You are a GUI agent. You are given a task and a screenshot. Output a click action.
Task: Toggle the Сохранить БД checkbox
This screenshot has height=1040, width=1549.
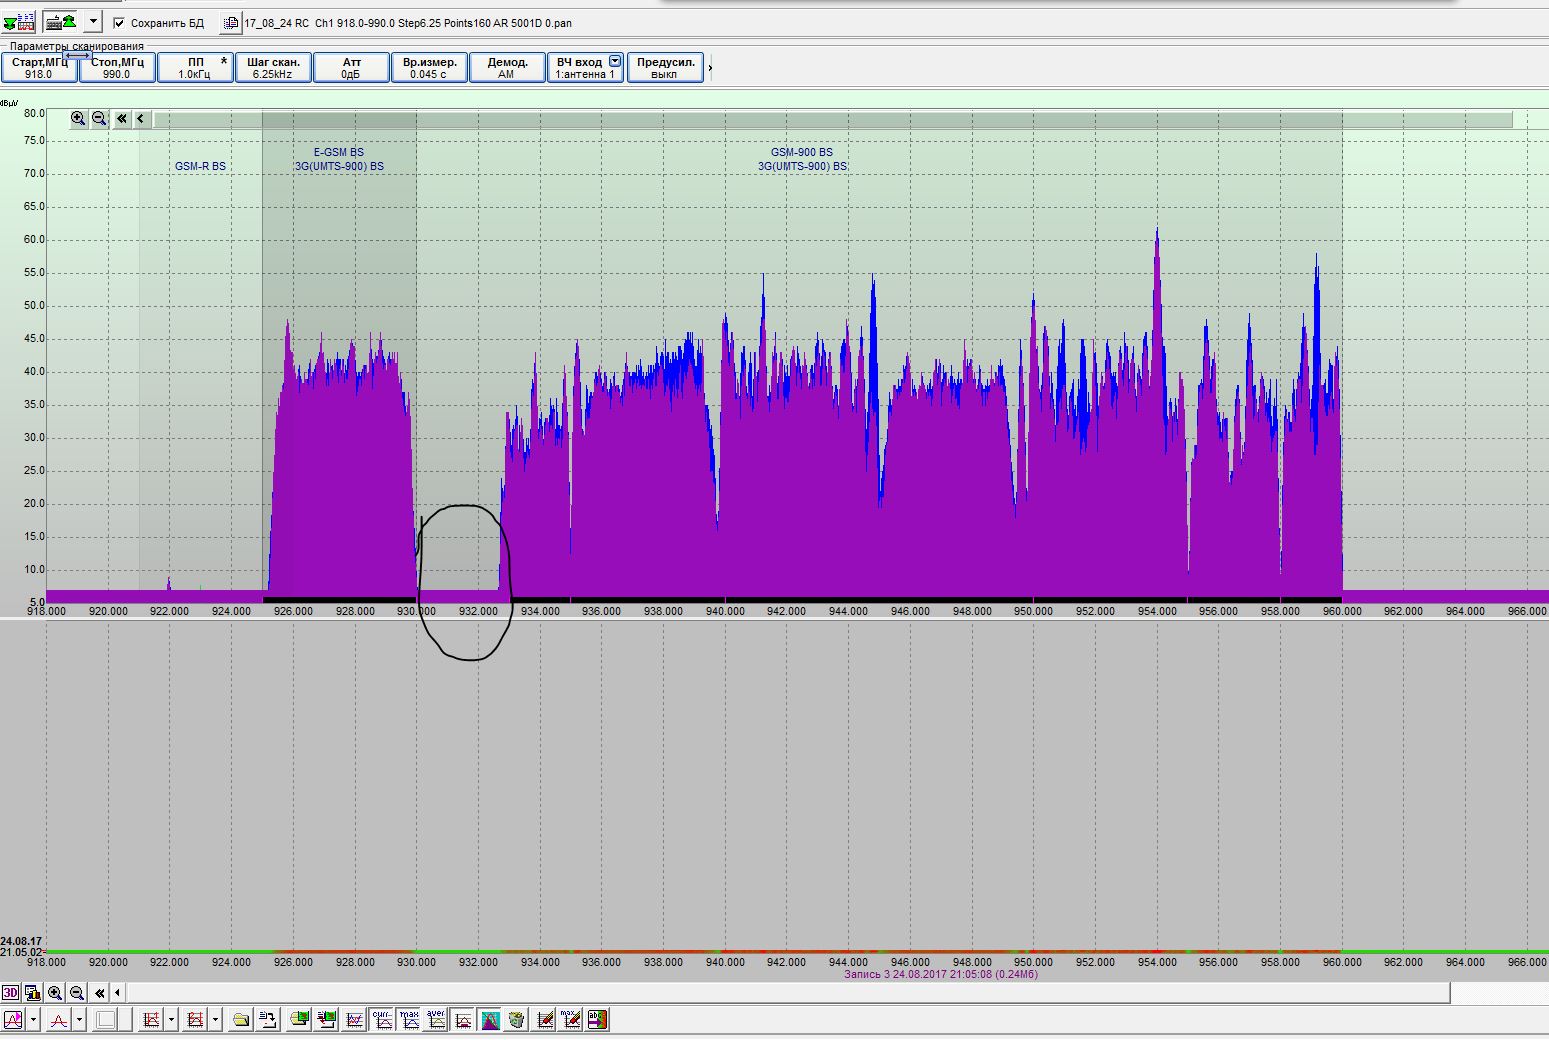point(119,22)
